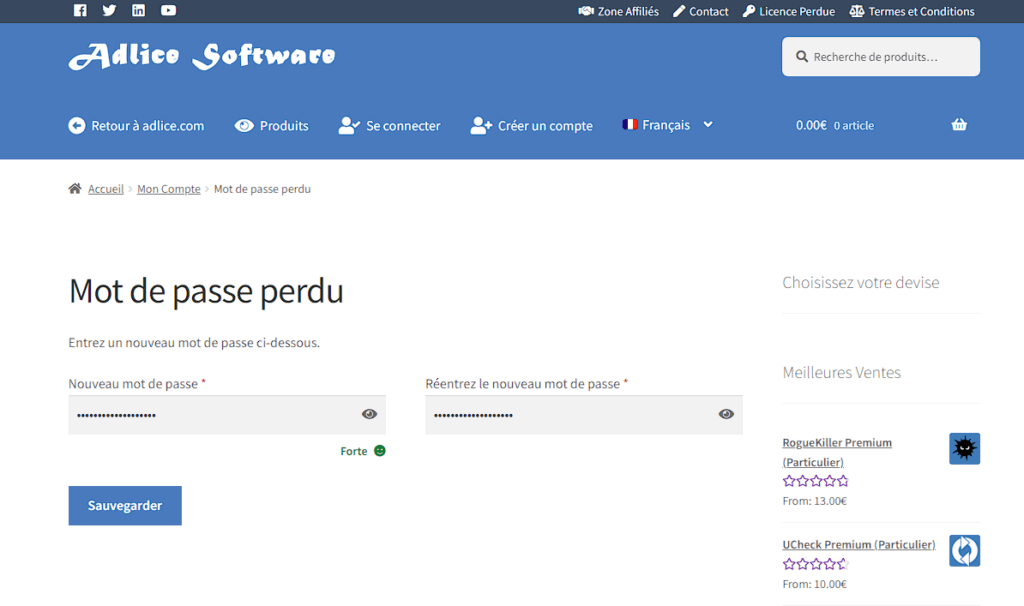Select Se connecter in navigation
Screen dimensions: 1024x606
click(x=390, y=126)
